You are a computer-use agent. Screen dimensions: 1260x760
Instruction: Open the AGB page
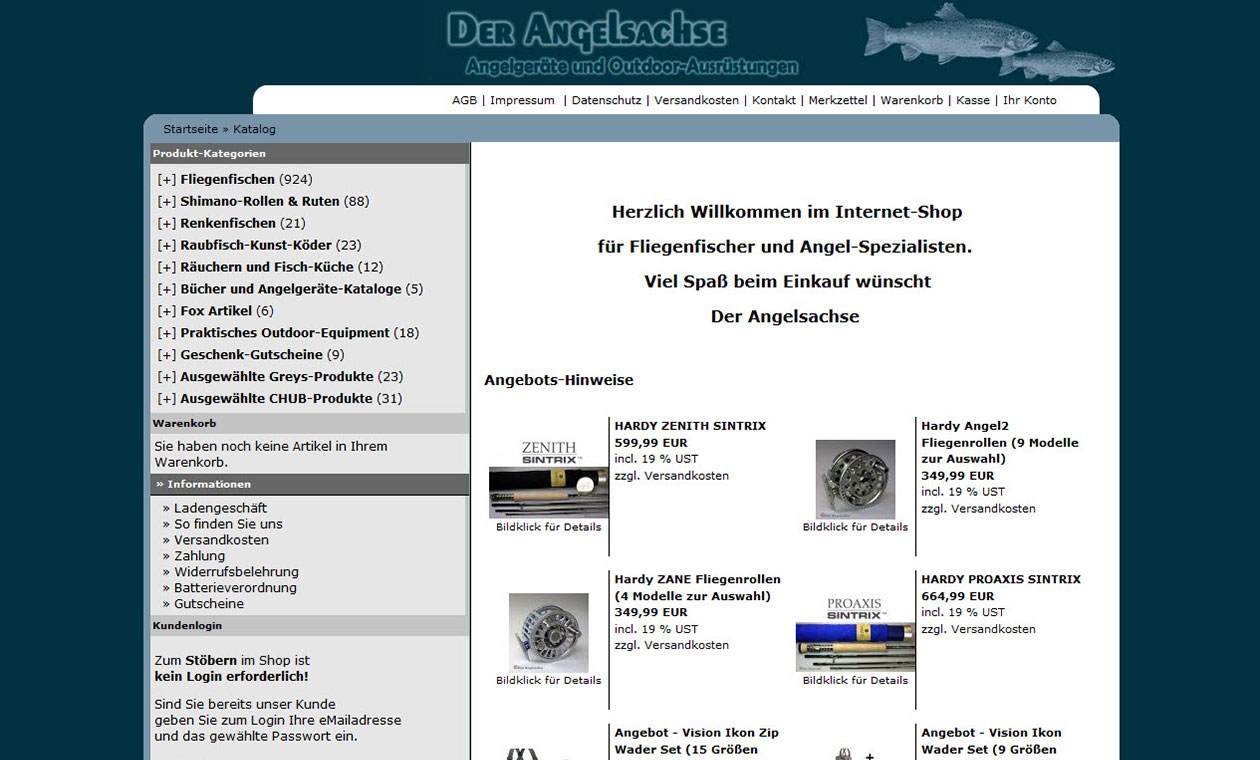464,101
